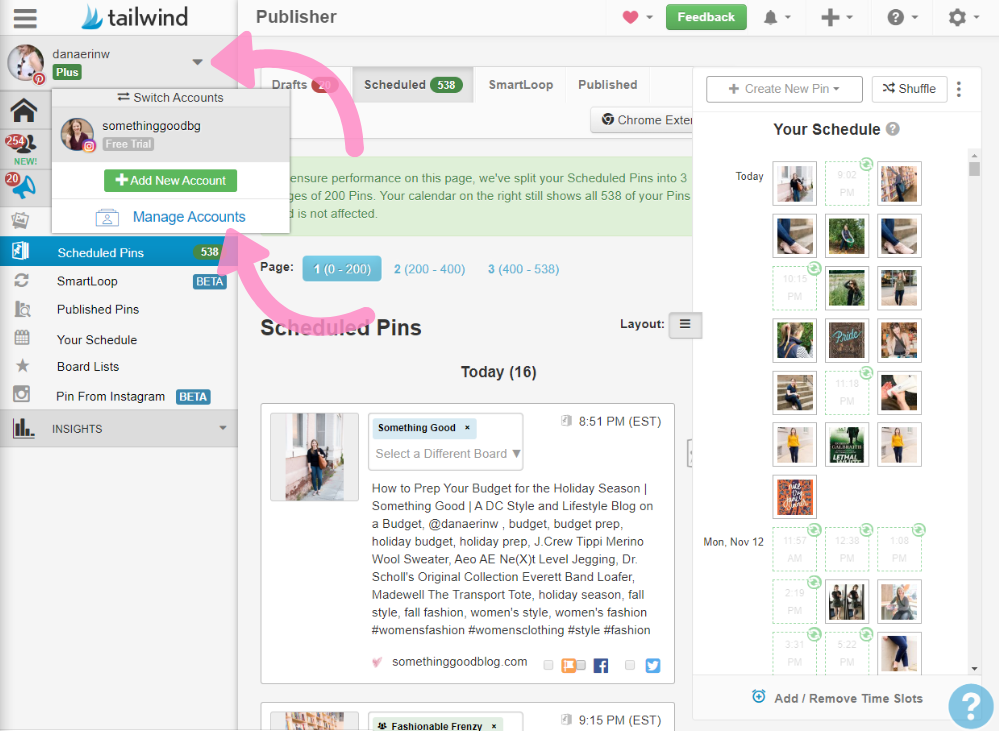Switch to the somethinggoodbg account
The height and width of the screenshot is (731, 999).
click(171, 135)
